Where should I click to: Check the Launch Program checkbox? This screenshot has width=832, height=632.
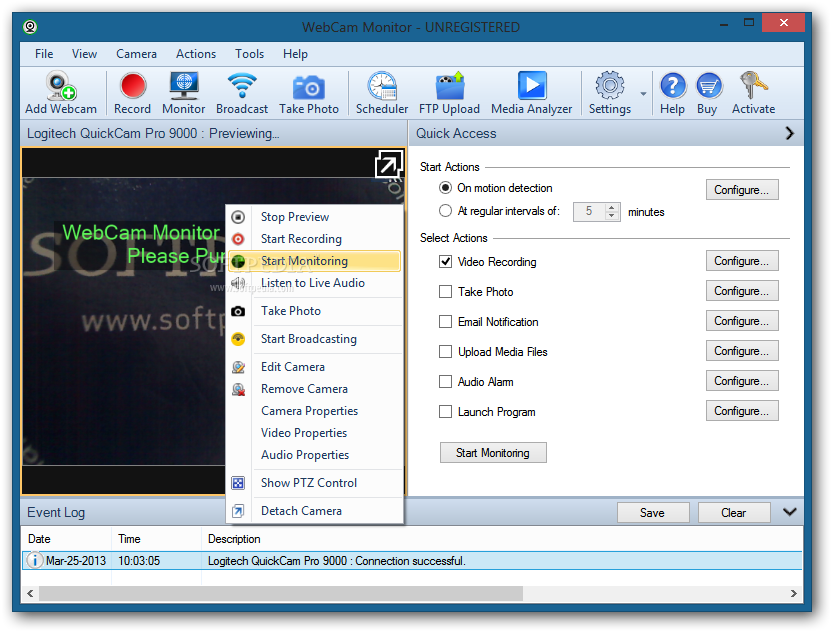[x=446, y=412]
